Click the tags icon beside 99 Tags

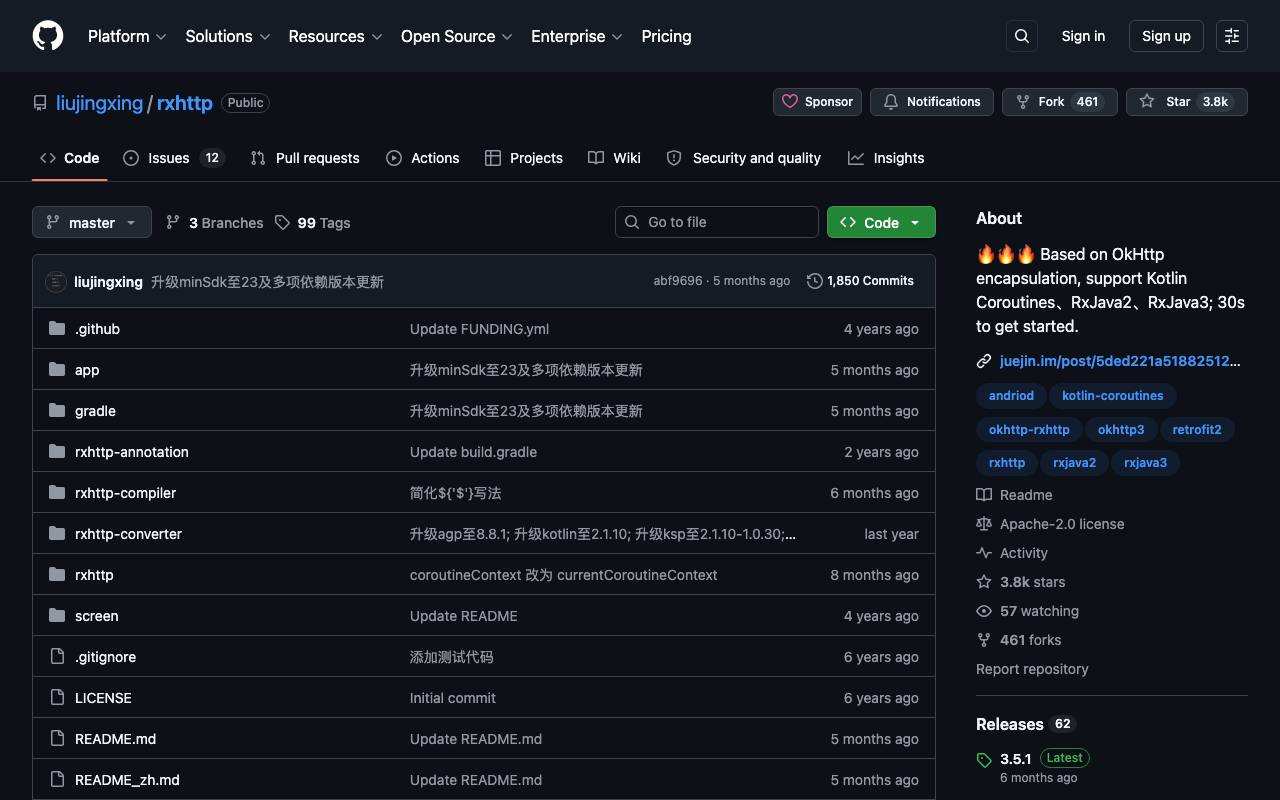coord(283,222)
